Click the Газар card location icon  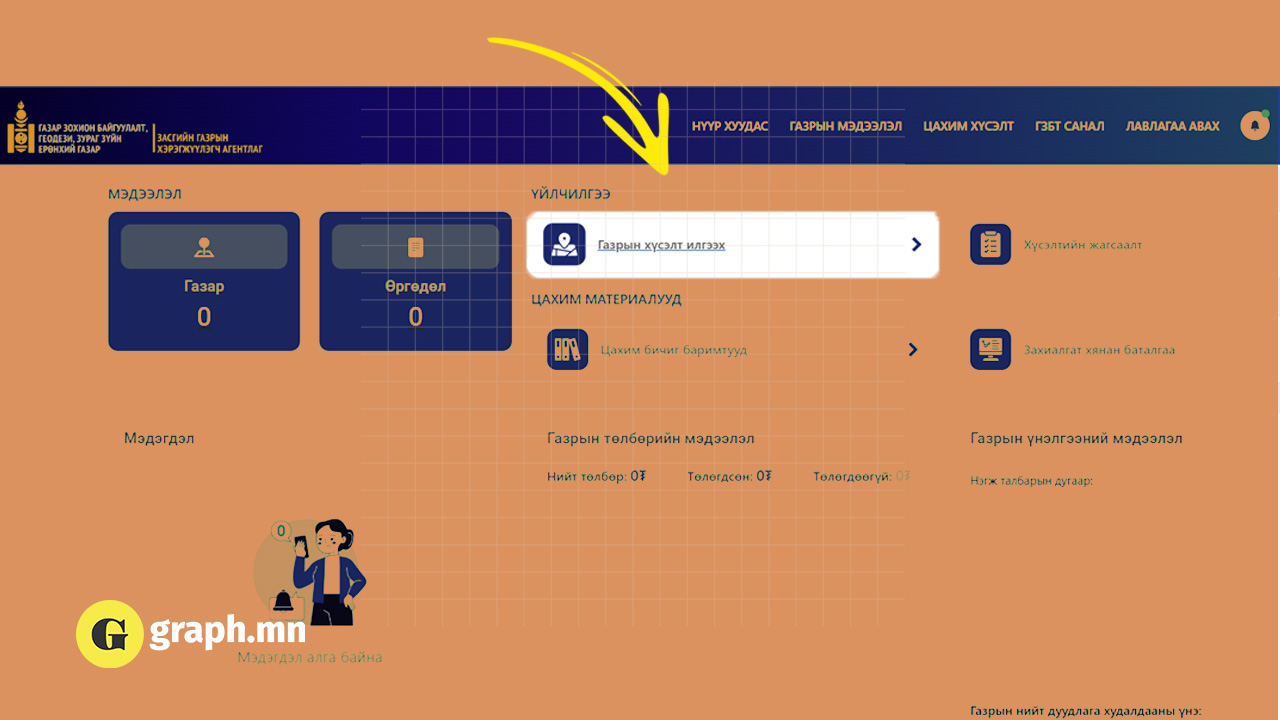pos(204,247)
